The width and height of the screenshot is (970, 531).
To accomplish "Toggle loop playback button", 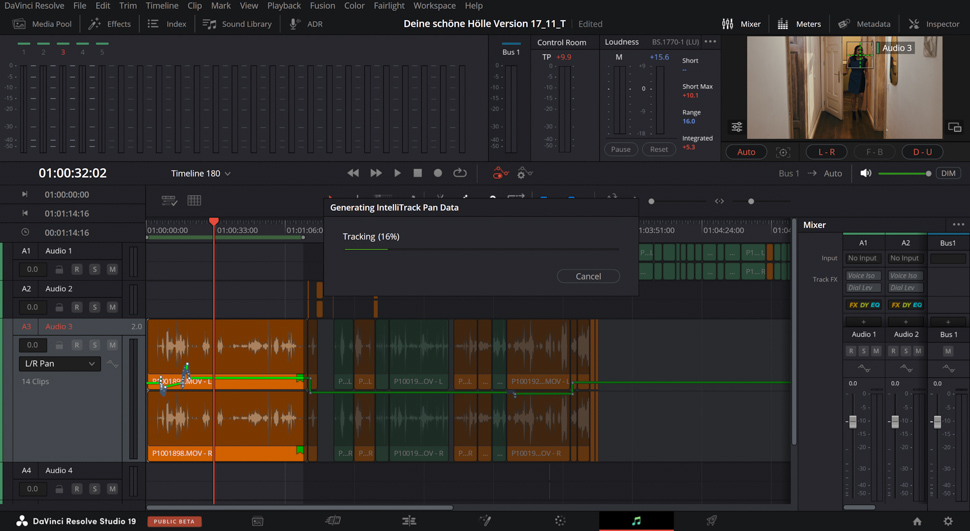I will point(460,173).
